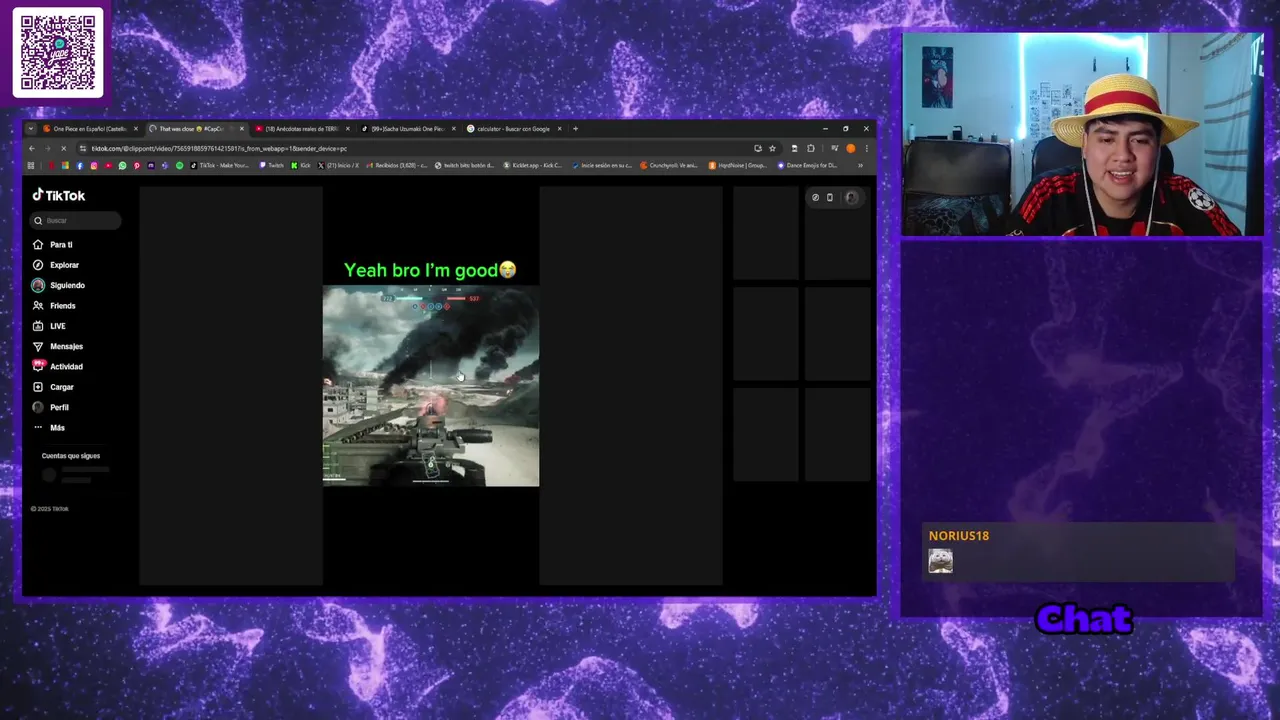Click the phone app icon at TikTok top right
Viewport: 1280px width, 720px height.
(x=829, y=197)
